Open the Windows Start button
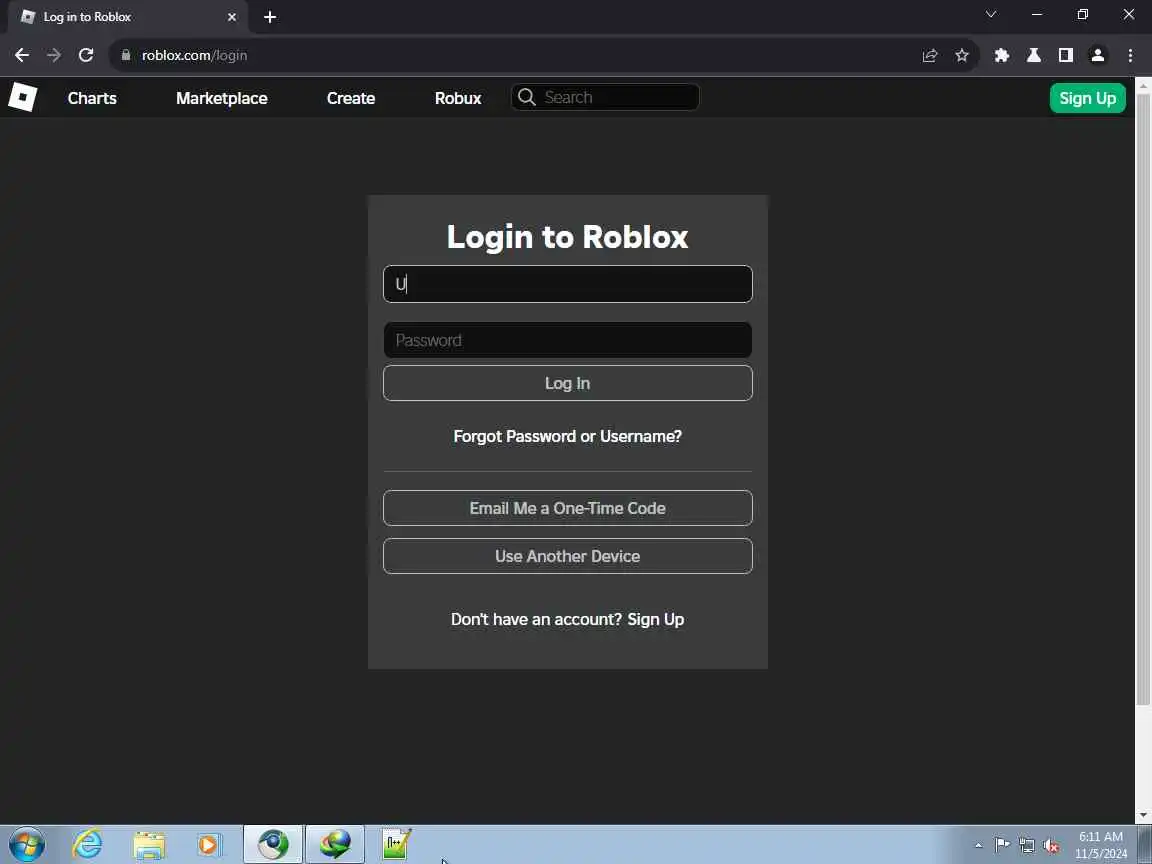The width and height of the screenshot is (1152, 864). pyautogui.click(x=27, y=844)
